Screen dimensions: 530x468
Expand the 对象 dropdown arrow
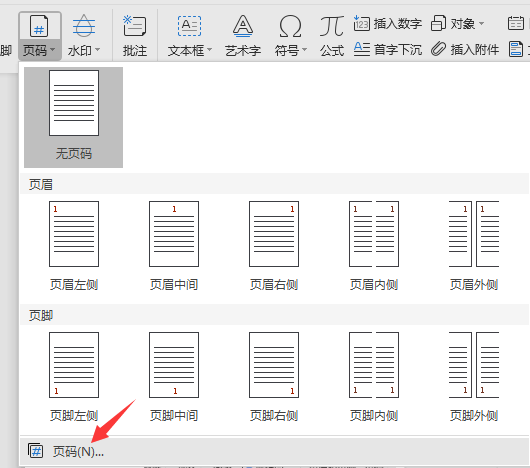point(481,24)
